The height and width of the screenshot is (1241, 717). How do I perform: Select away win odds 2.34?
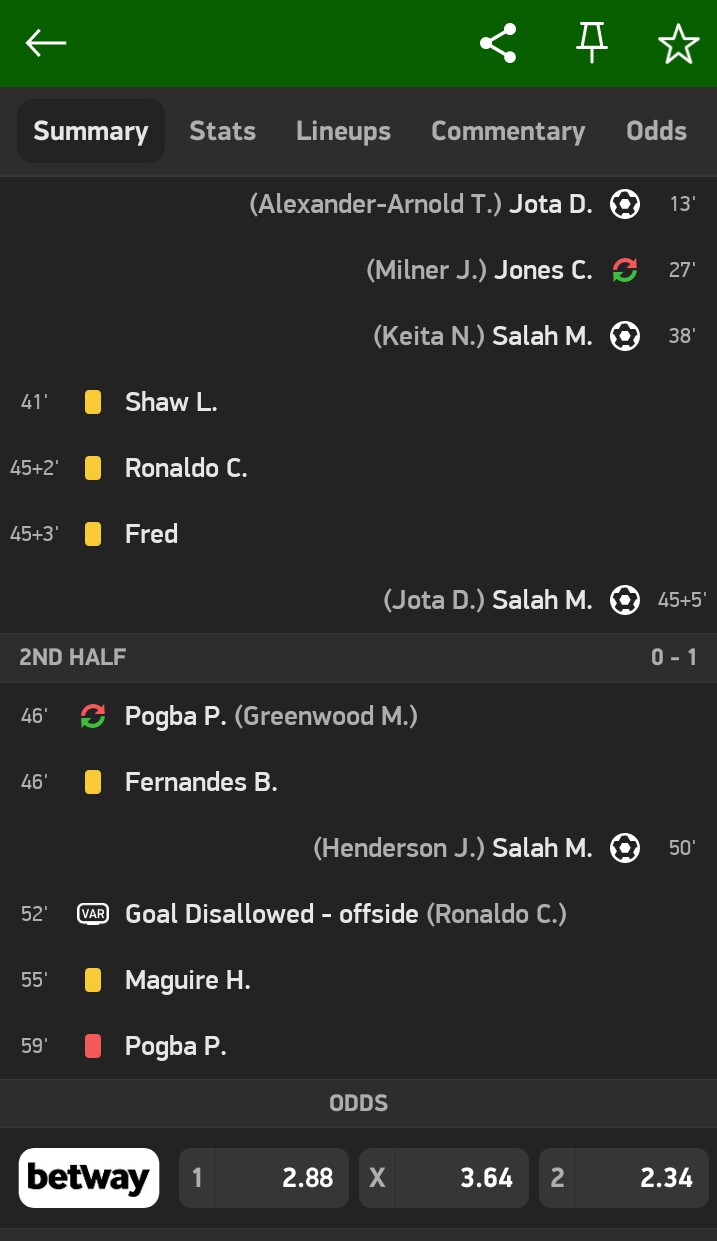[624, 1178]
